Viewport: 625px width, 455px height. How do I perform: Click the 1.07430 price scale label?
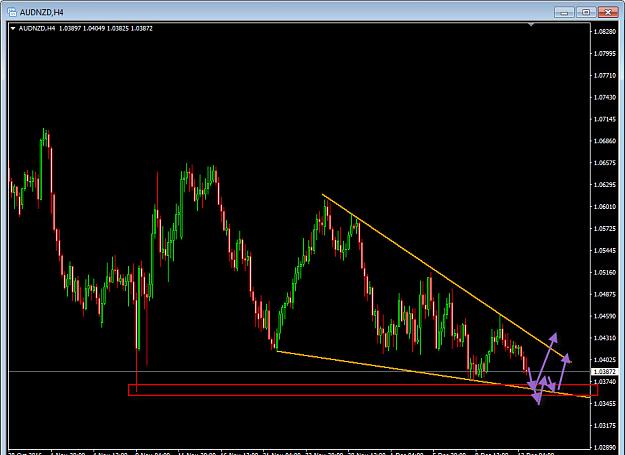(x=605, y=97)
